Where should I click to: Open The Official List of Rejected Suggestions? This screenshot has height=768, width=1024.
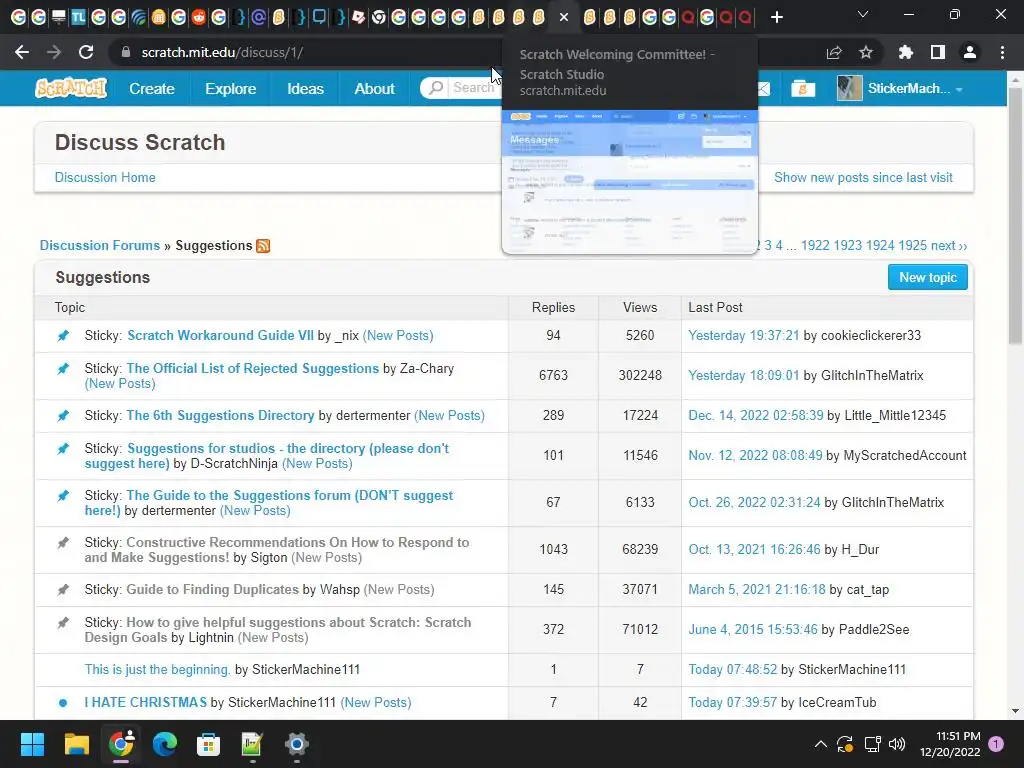point(252,368)
